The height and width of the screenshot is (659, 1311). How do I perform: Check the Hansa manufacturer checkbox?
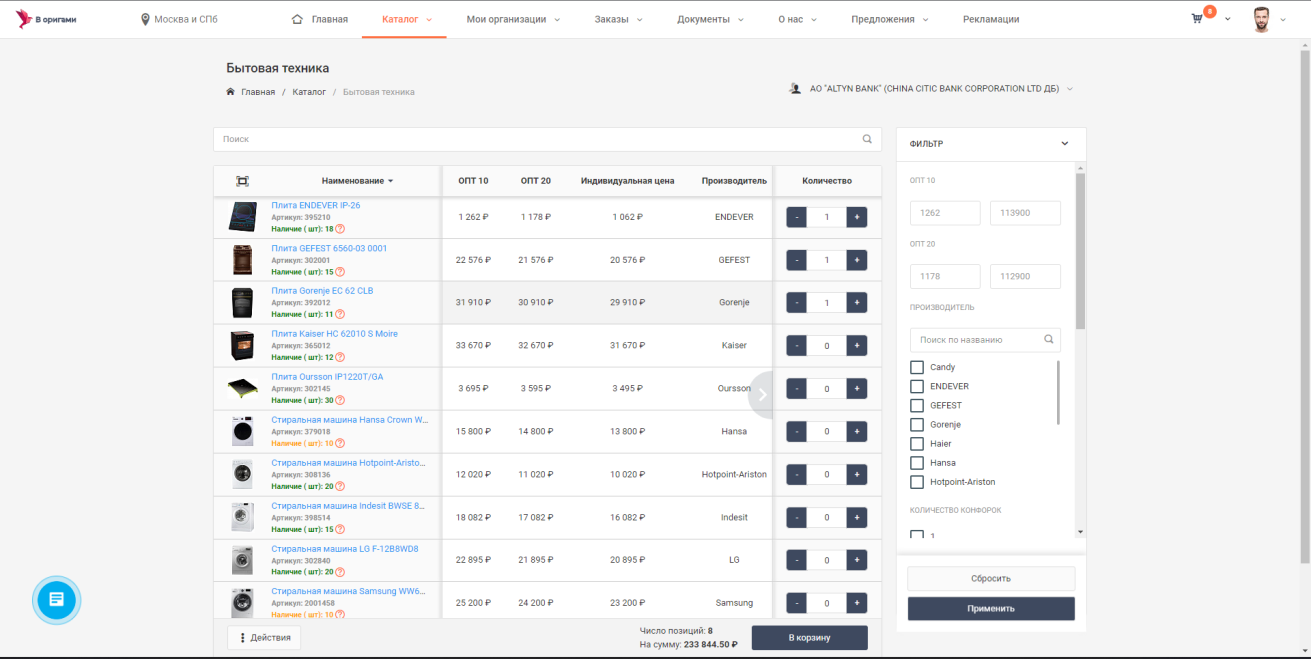(917, 463)
